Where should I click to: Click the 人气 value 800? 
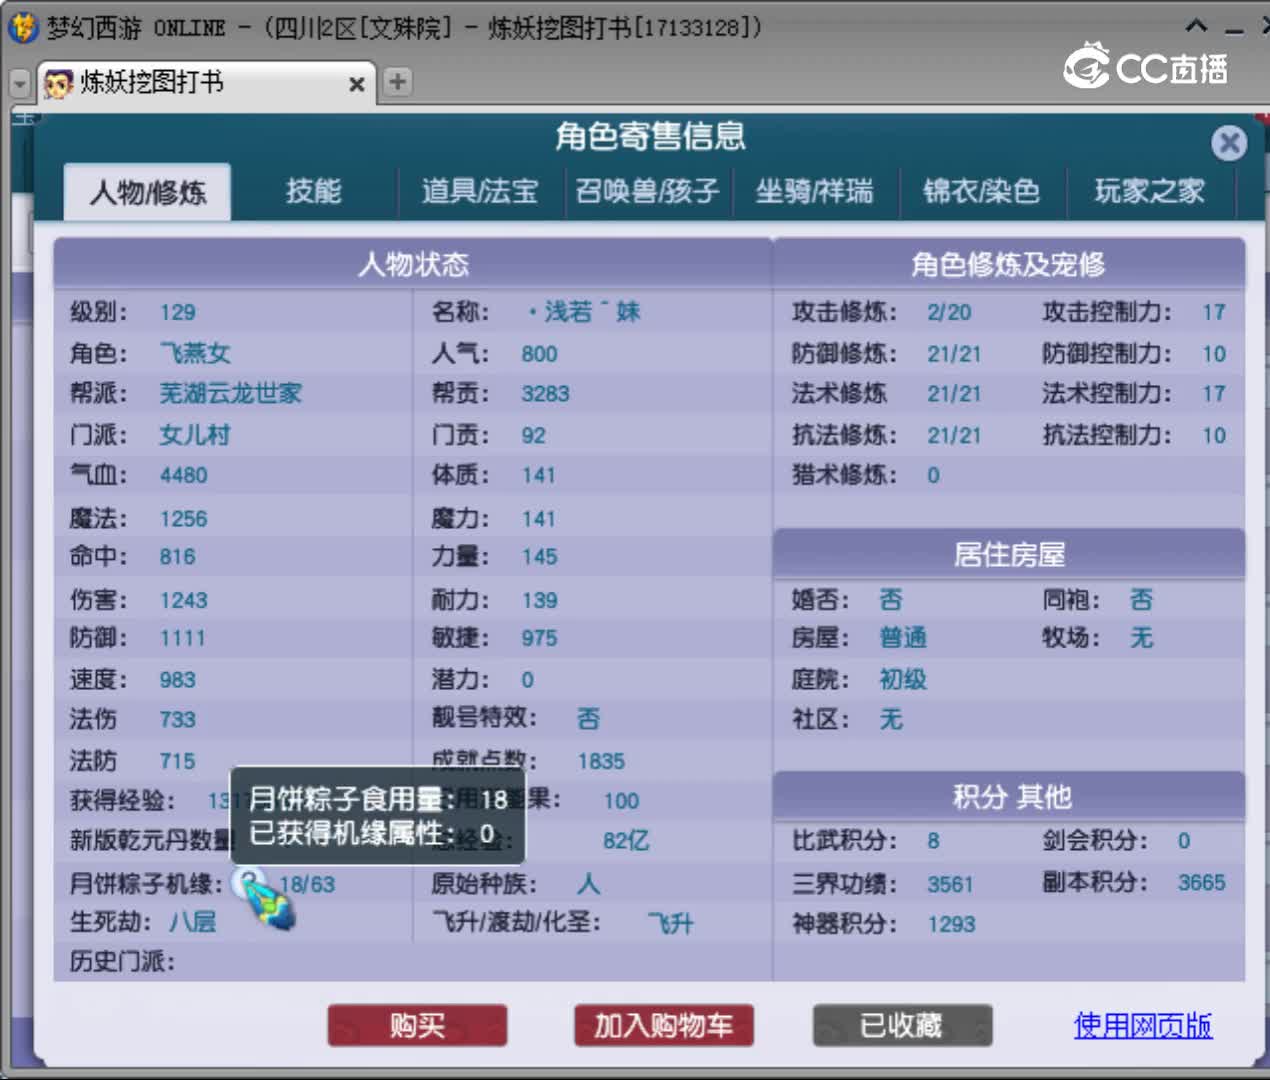pyautogui.click(x=540, y=353)
